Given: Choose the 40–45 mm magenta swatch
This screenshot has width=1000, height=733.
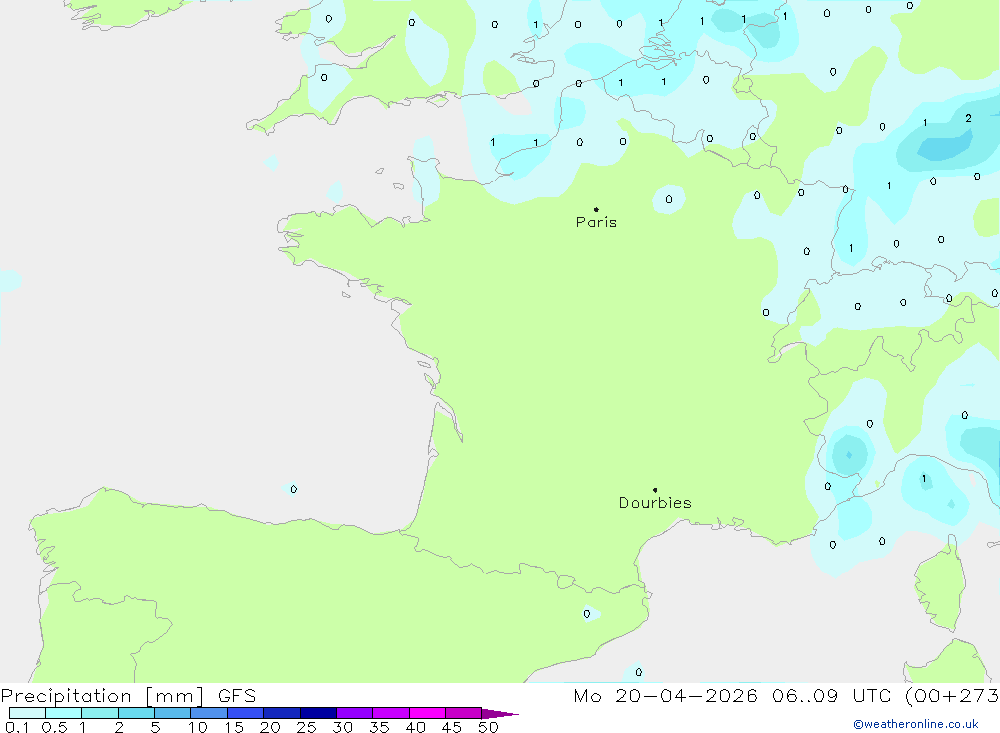Looking at the screenshot, I should coord(427,713).
